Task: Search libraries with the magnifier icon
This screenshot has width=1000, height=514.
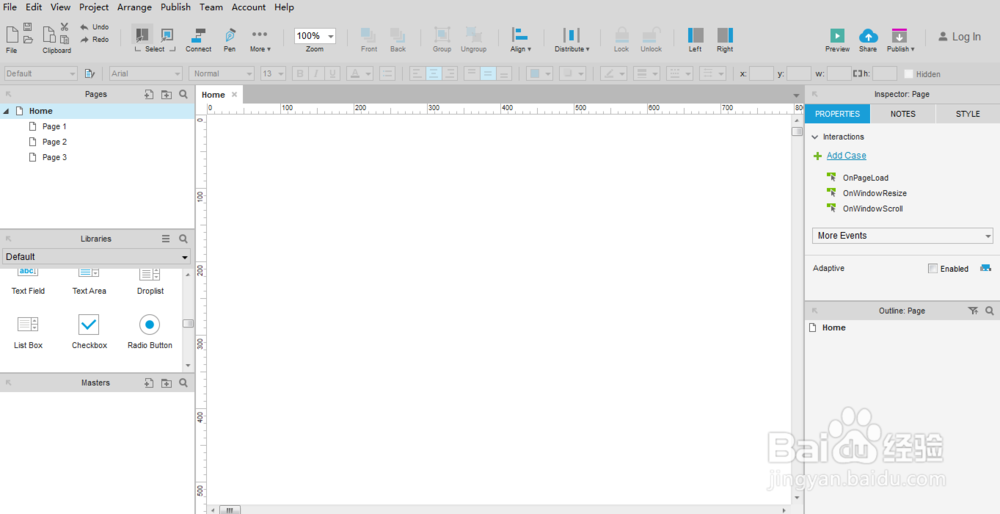Action: (x=183, y=239)
